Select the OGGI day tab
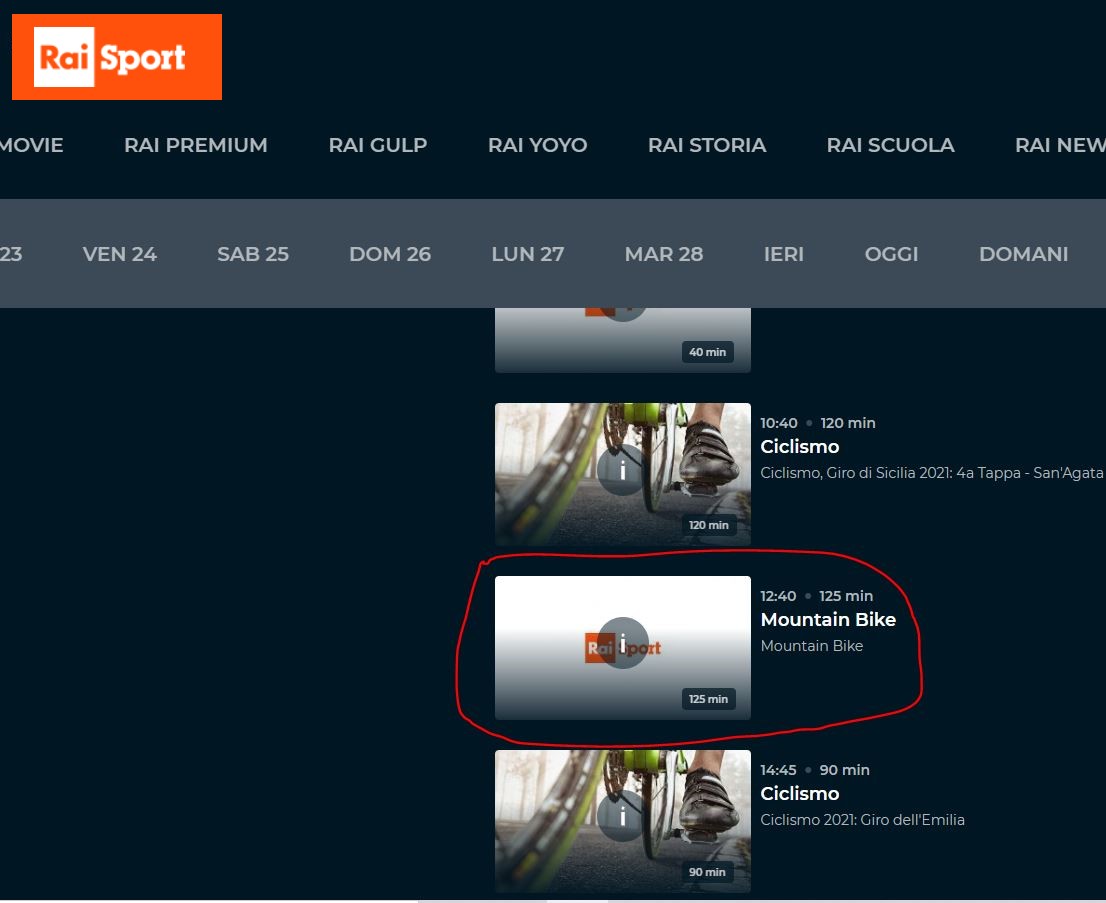This screenshot has height=903, width=1106. [x=892, y=254]
